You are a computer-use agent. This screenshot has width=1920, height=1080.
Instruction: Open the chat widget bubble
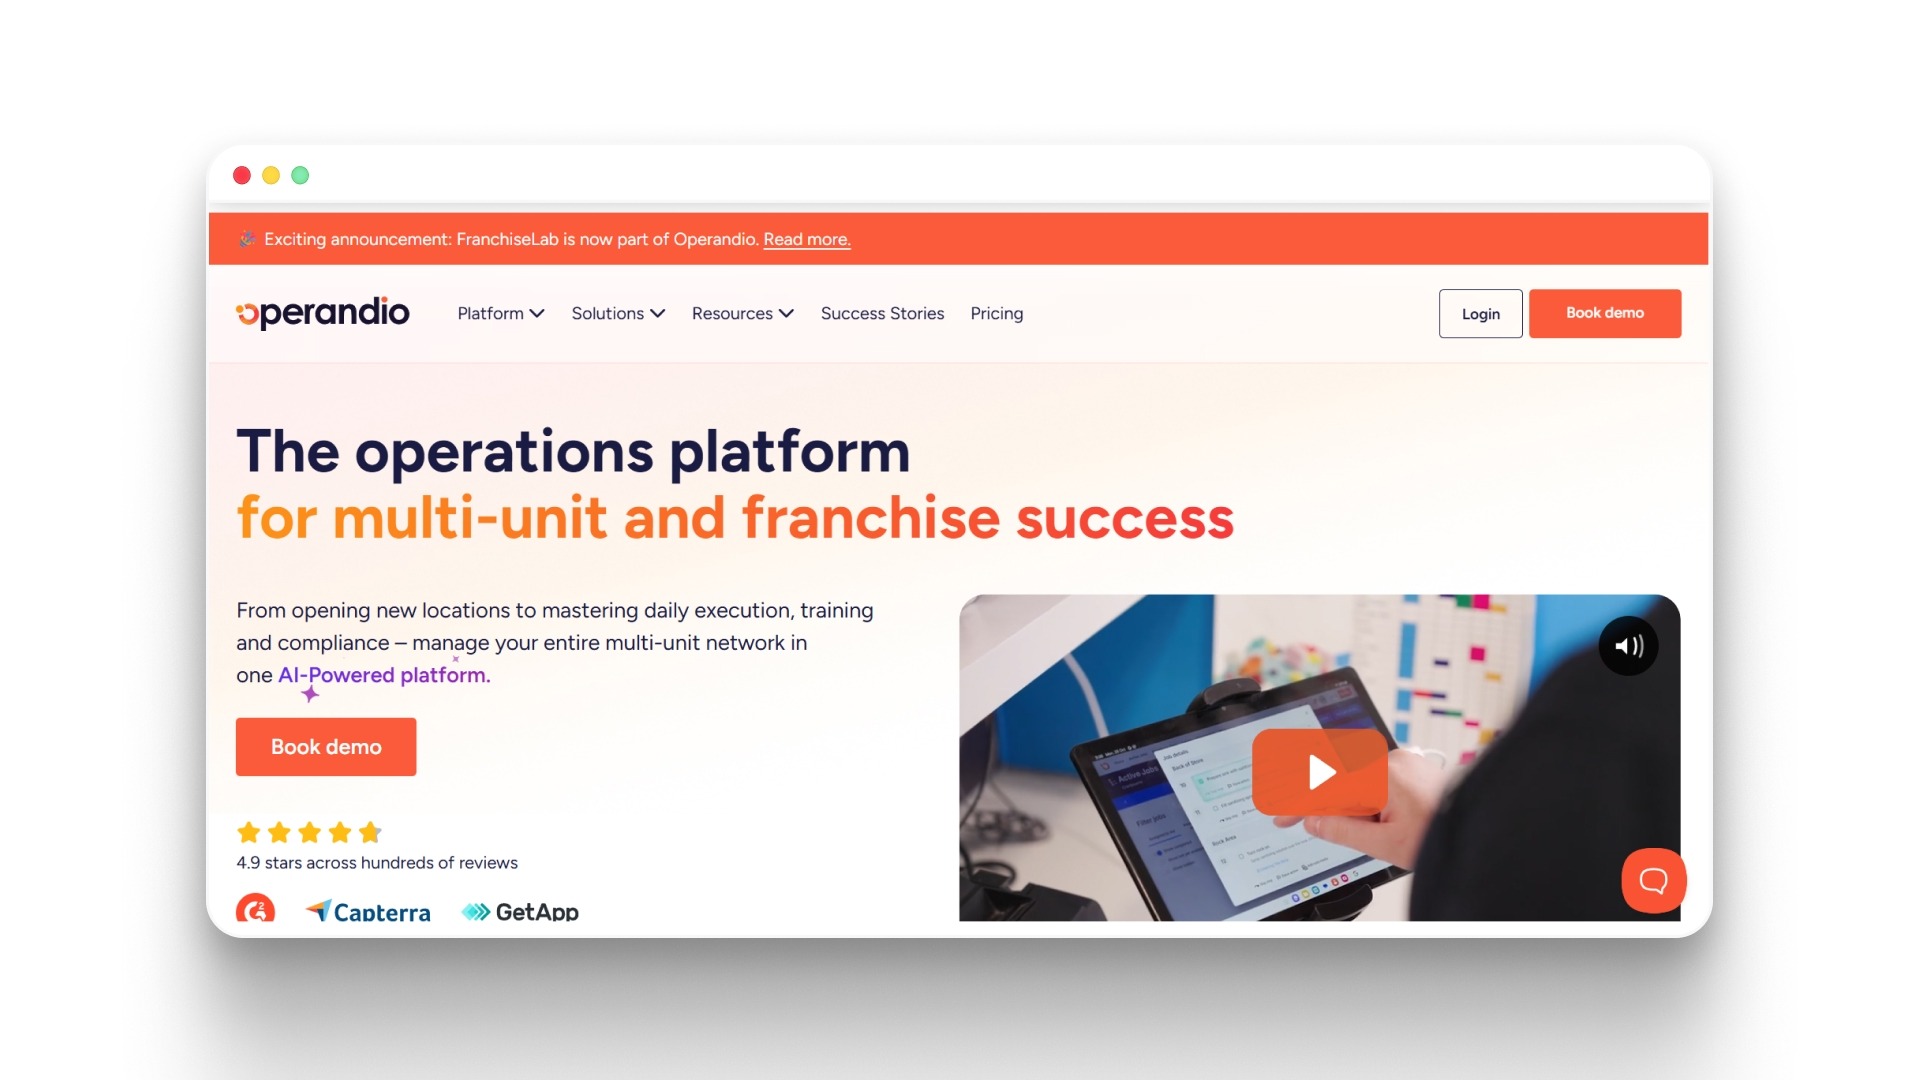click(1653, 881)
